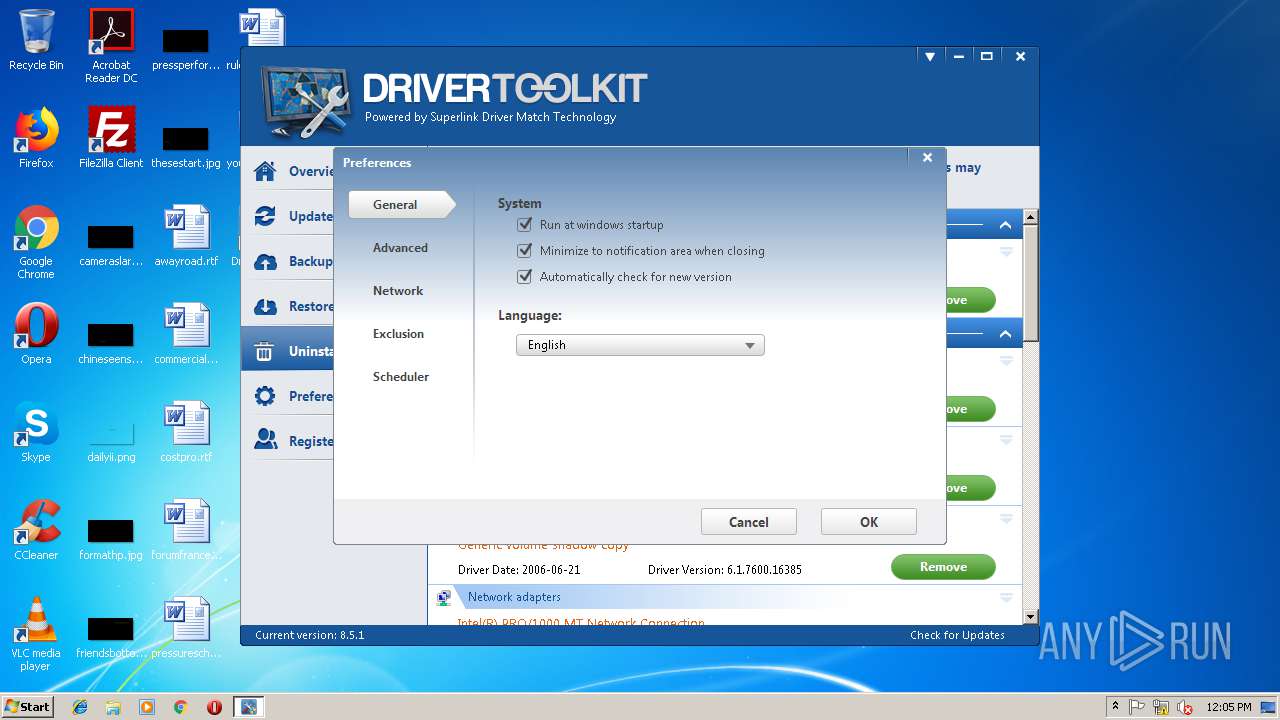The width and height of the screenshot is (1280, 720).
Task: Click the Network adapters category icon
Action: 444,597
